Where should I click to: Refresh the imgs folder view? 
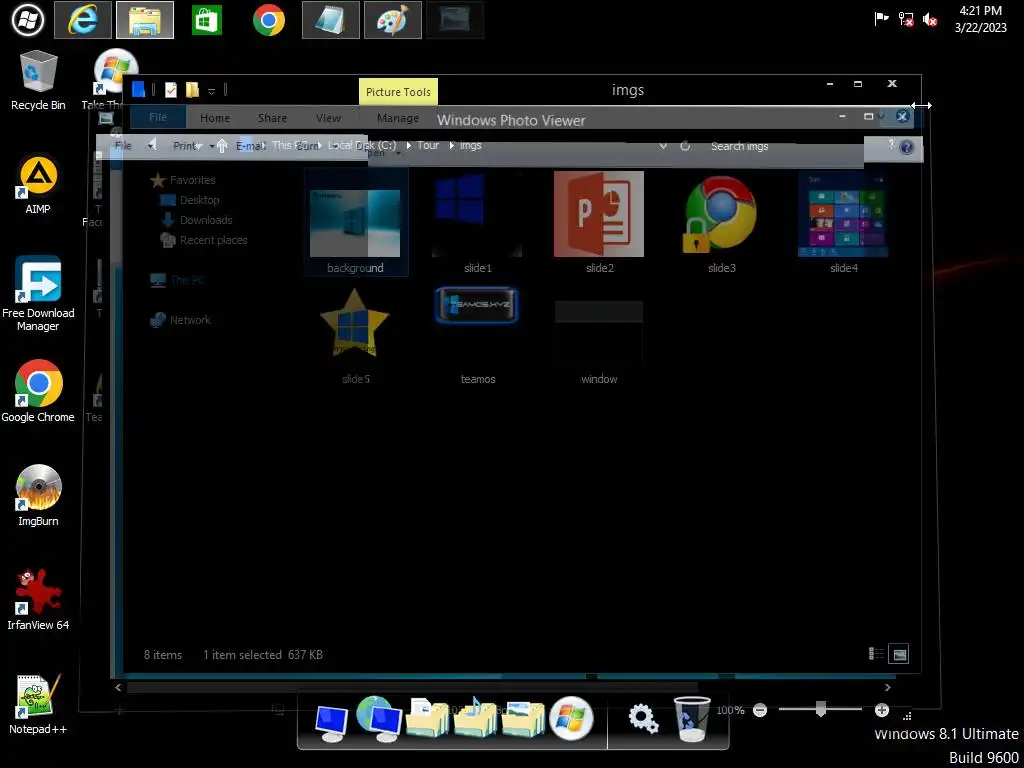[x=685, y=146]
